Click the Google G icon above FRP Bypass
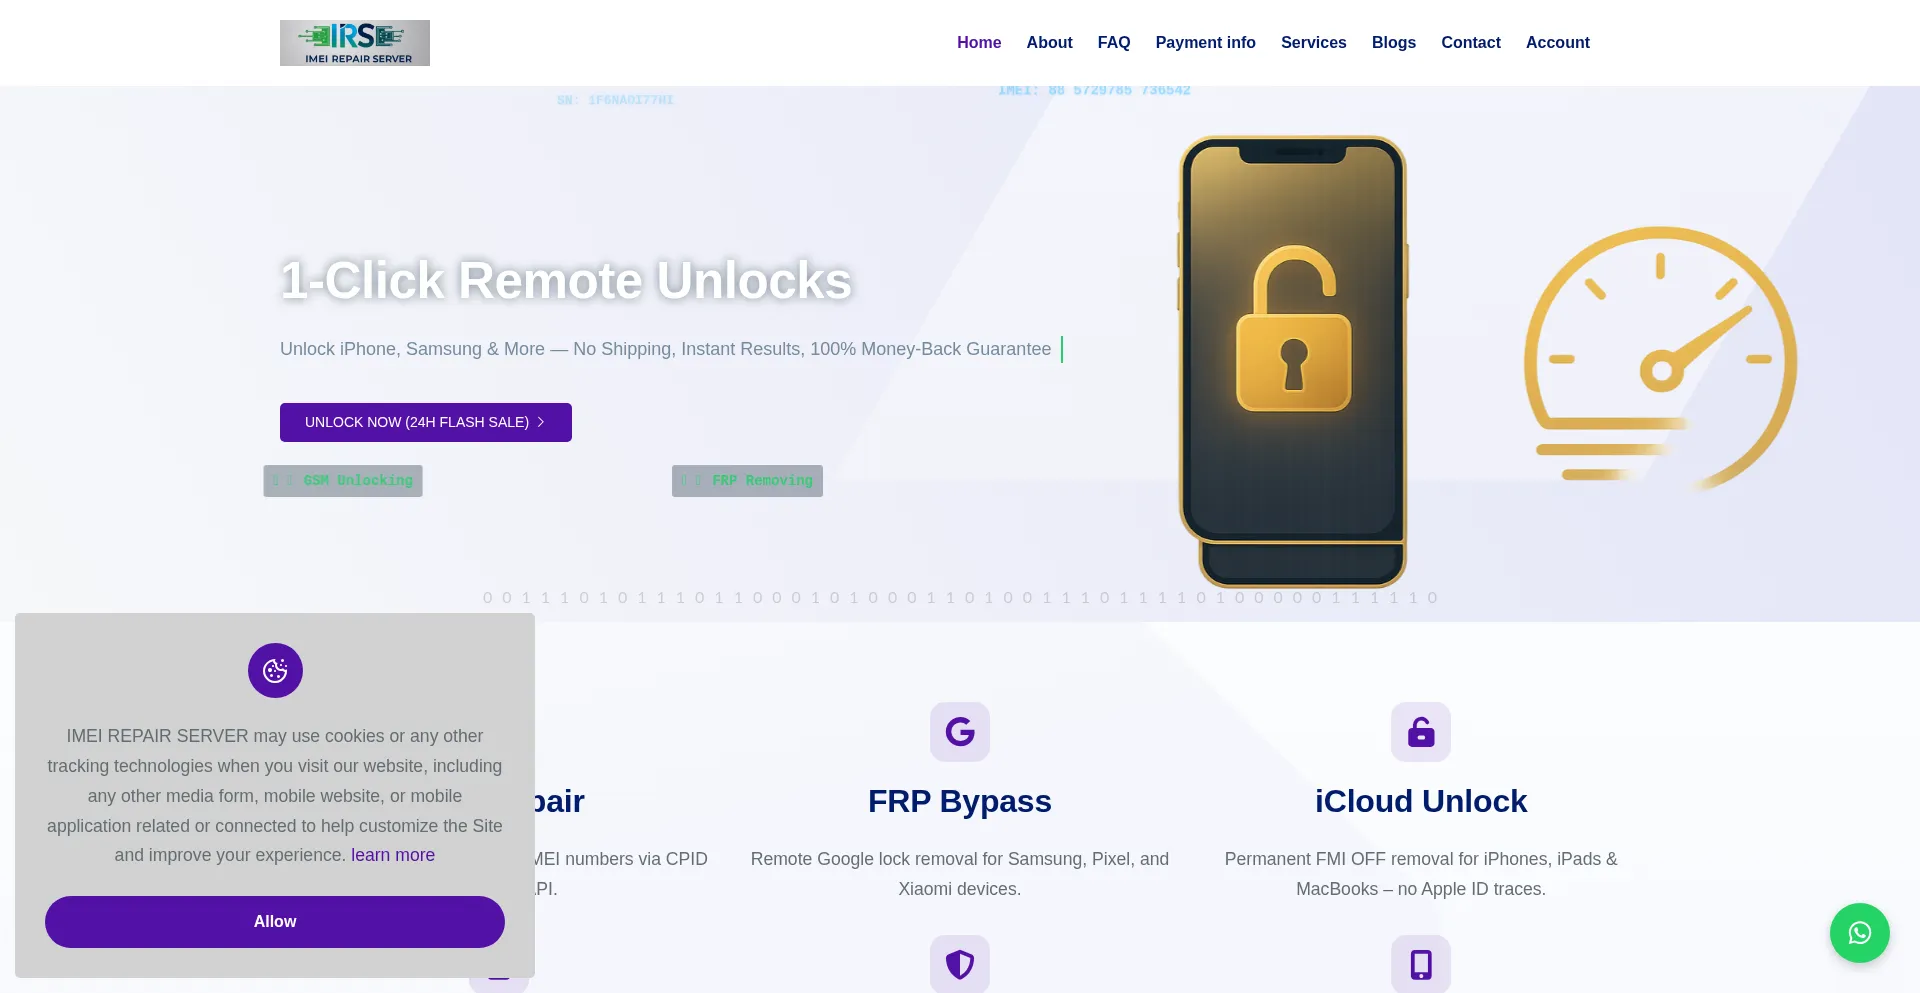This screenshot has width=1920, height=993. point(959,732)
